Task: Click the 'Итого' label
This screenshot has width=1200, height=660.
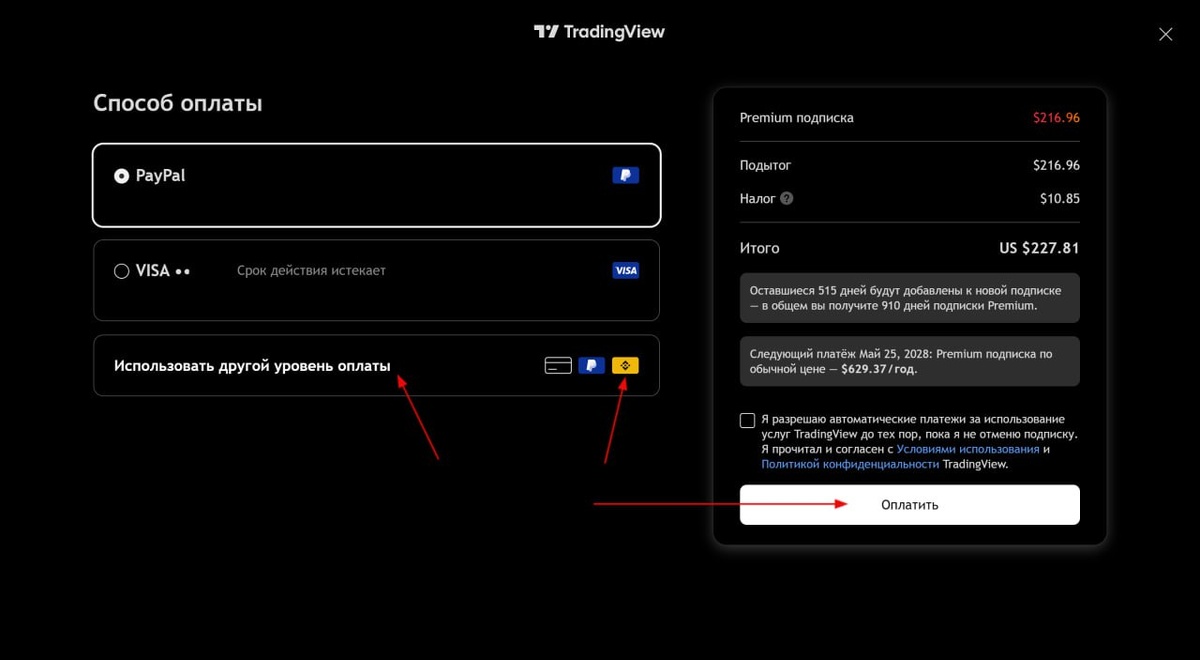Action: 760,248
